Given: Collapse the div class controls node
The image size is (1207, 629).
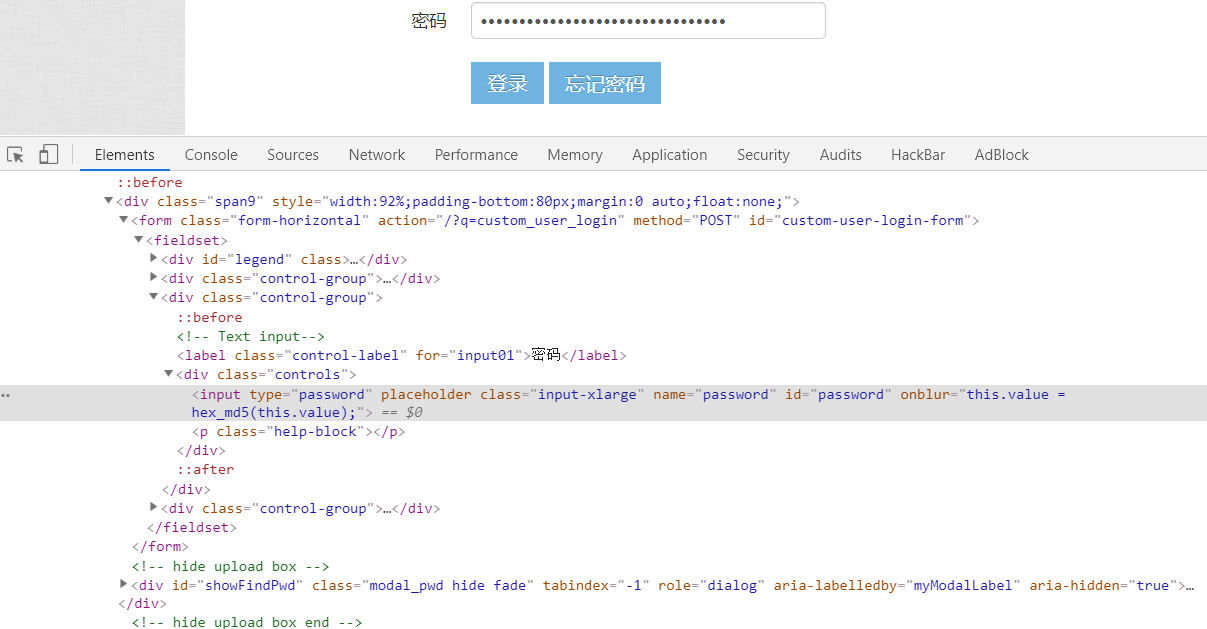Looking at the screenshot, I should pyautogui.click(x=169, y=374).
